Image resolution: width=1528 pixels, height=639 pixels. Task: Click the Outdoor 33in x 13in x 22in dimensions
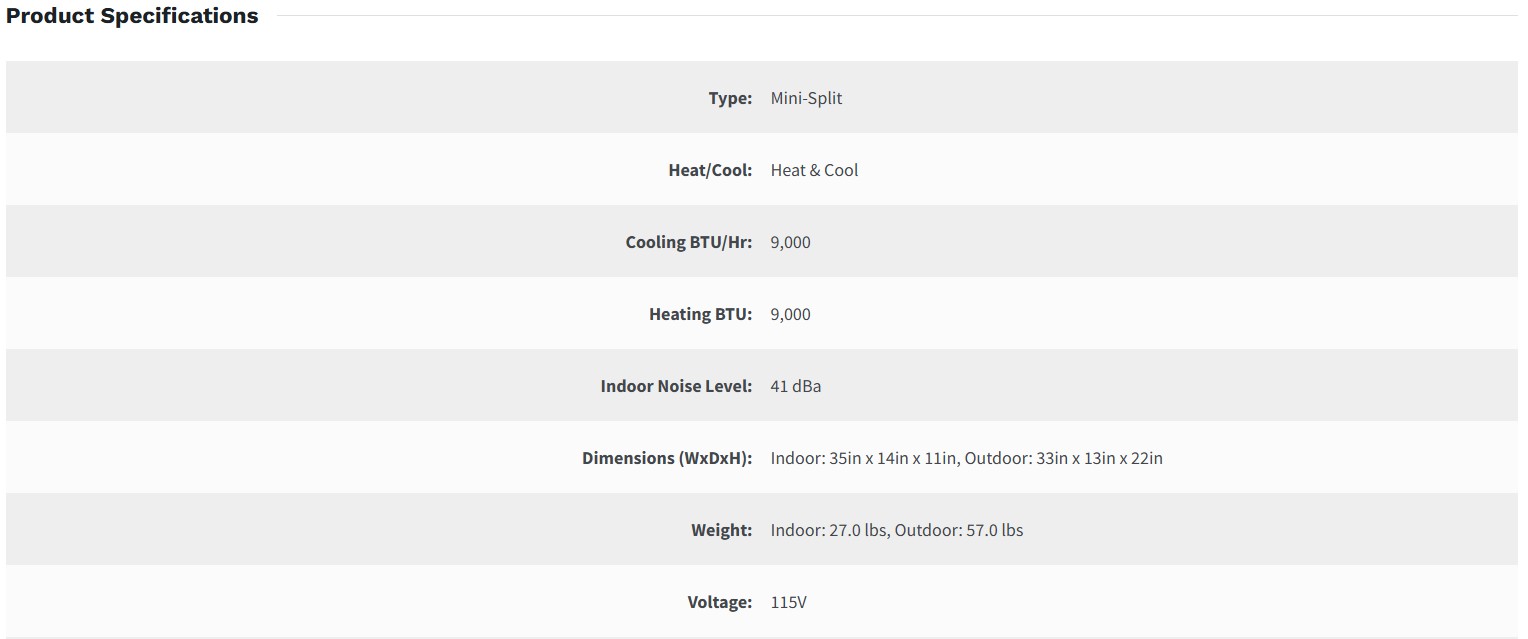(x=1064, y=458)
